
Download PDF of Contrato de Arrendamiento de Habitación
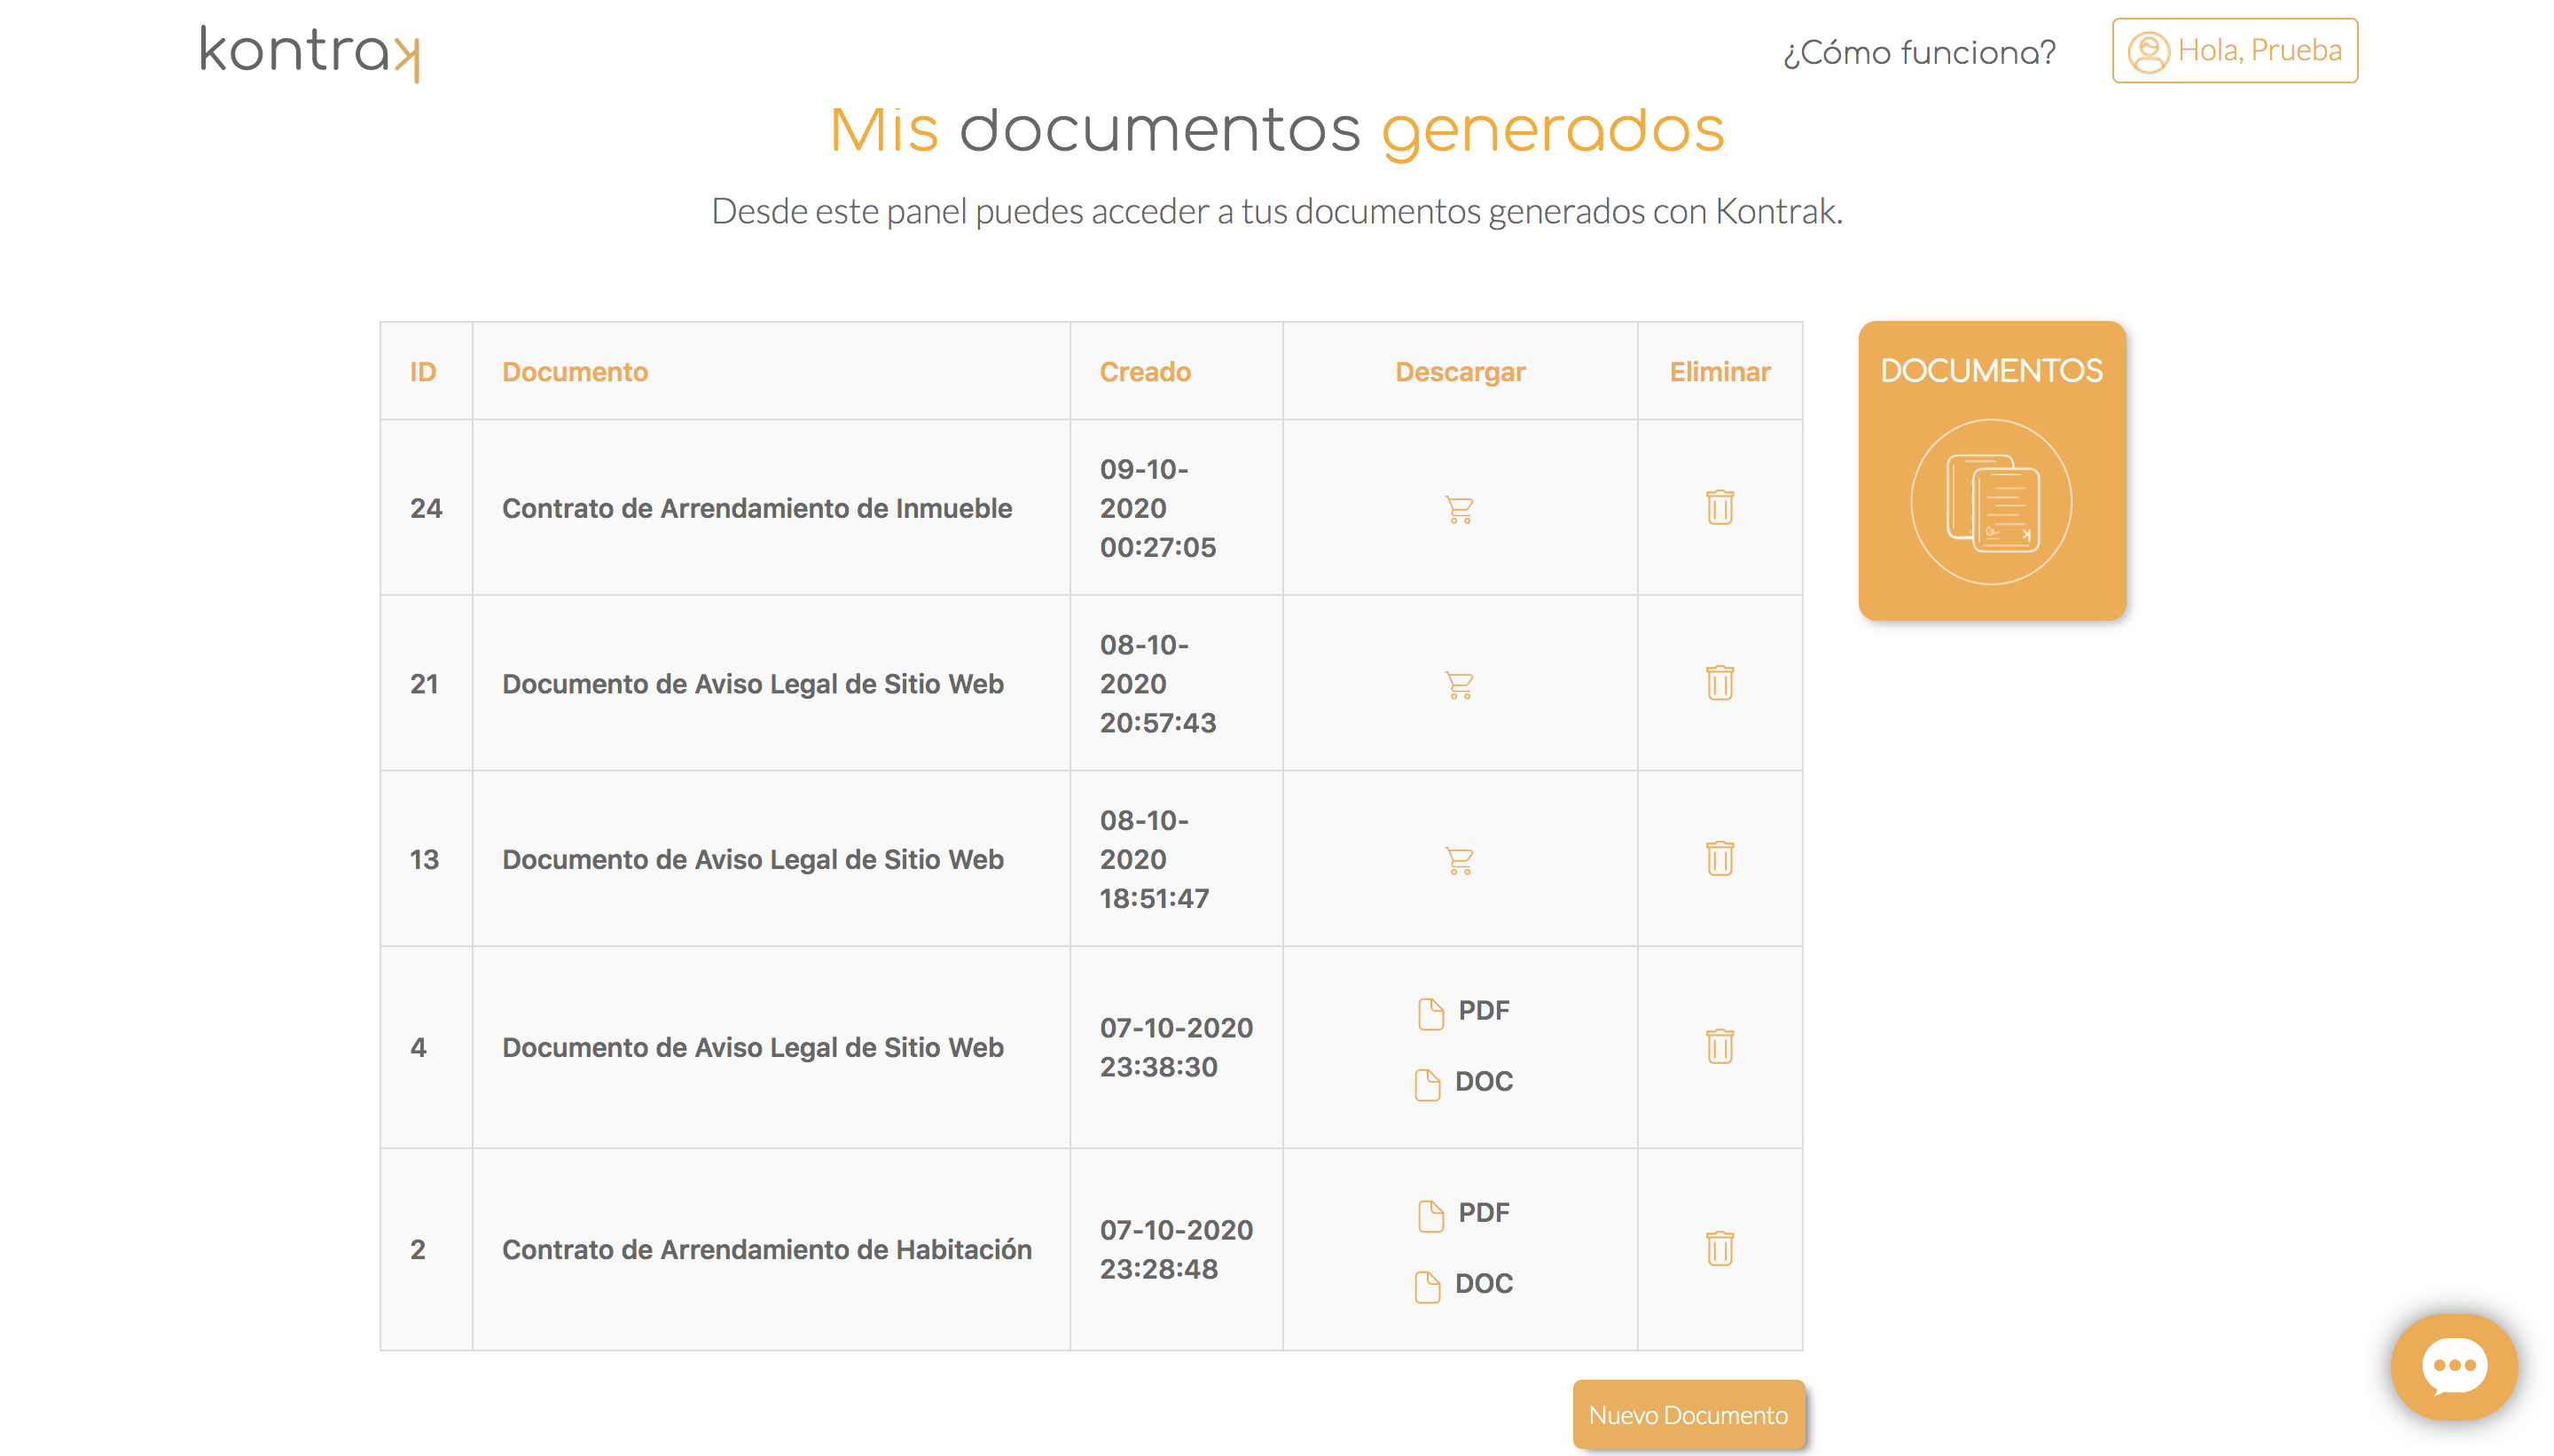1464,1213
